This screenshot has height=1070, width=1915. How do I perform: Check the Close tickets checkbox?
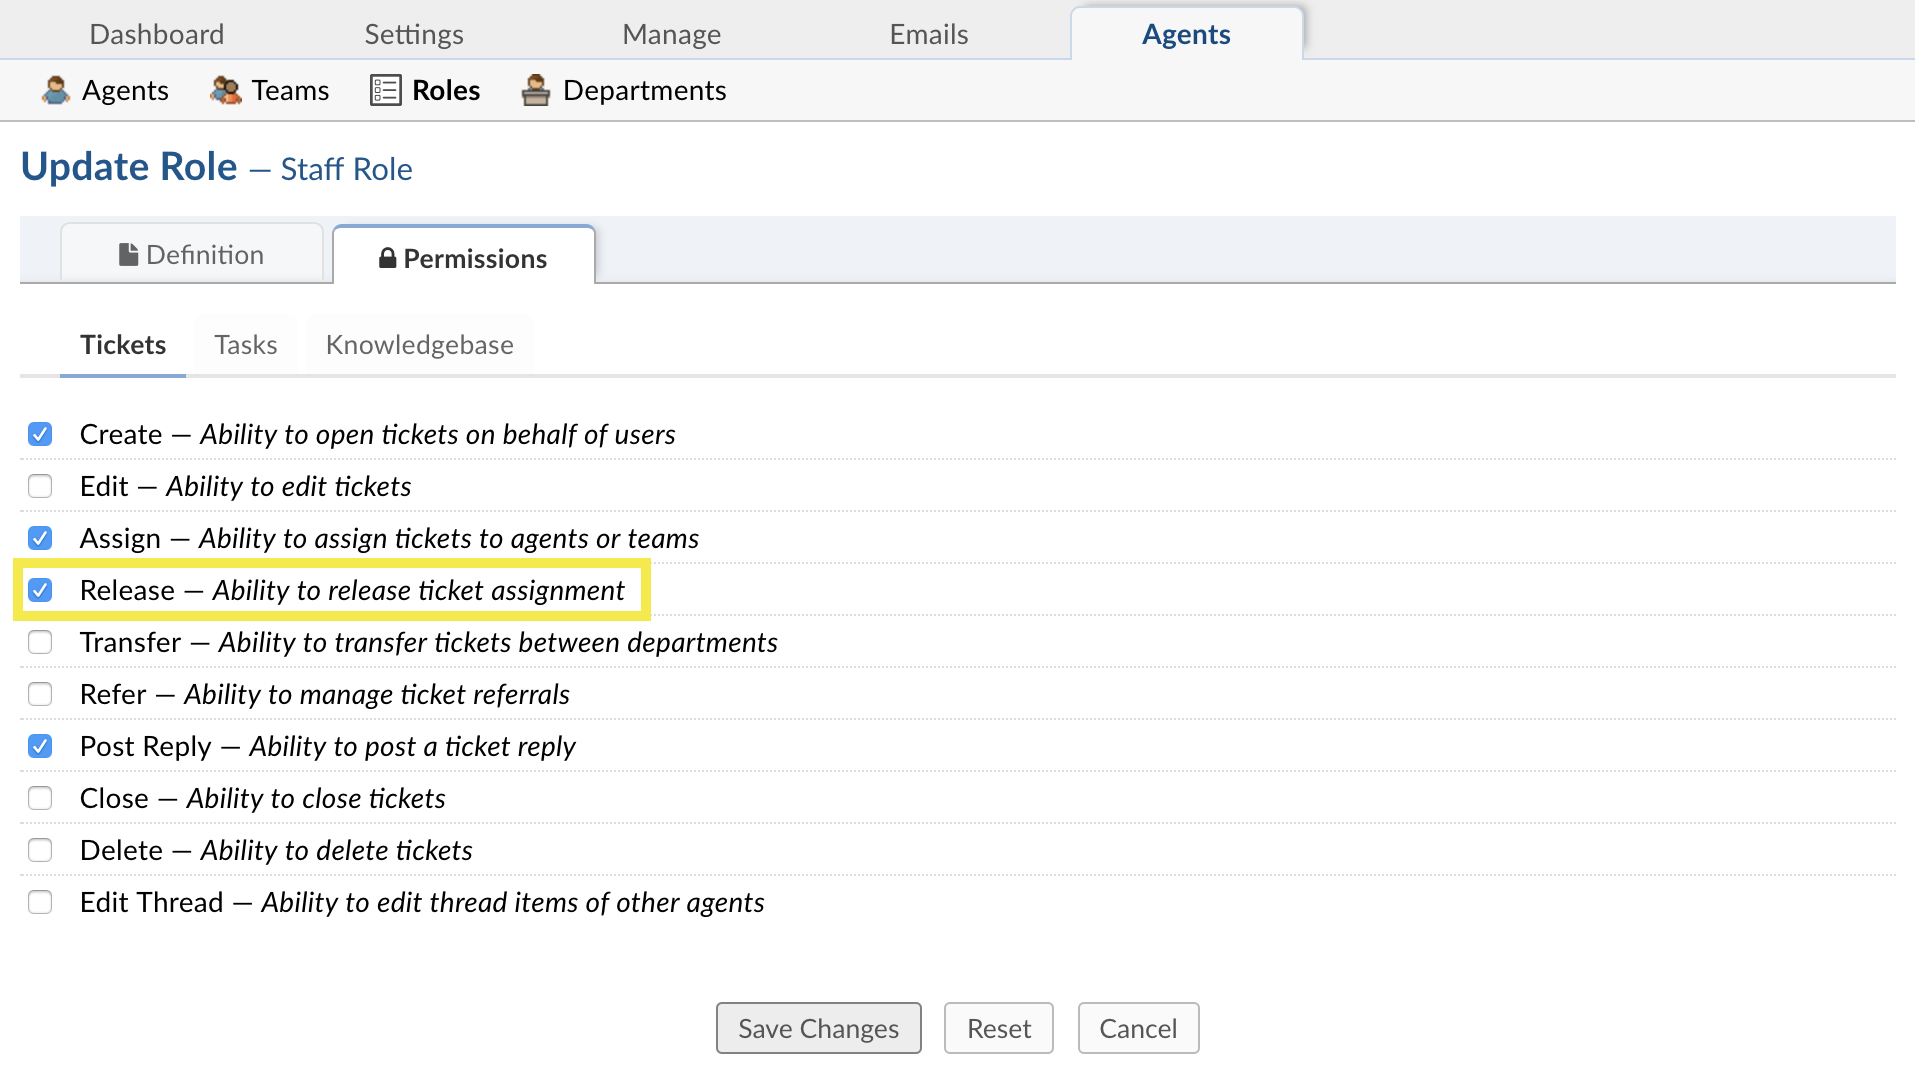click(40, 798)
